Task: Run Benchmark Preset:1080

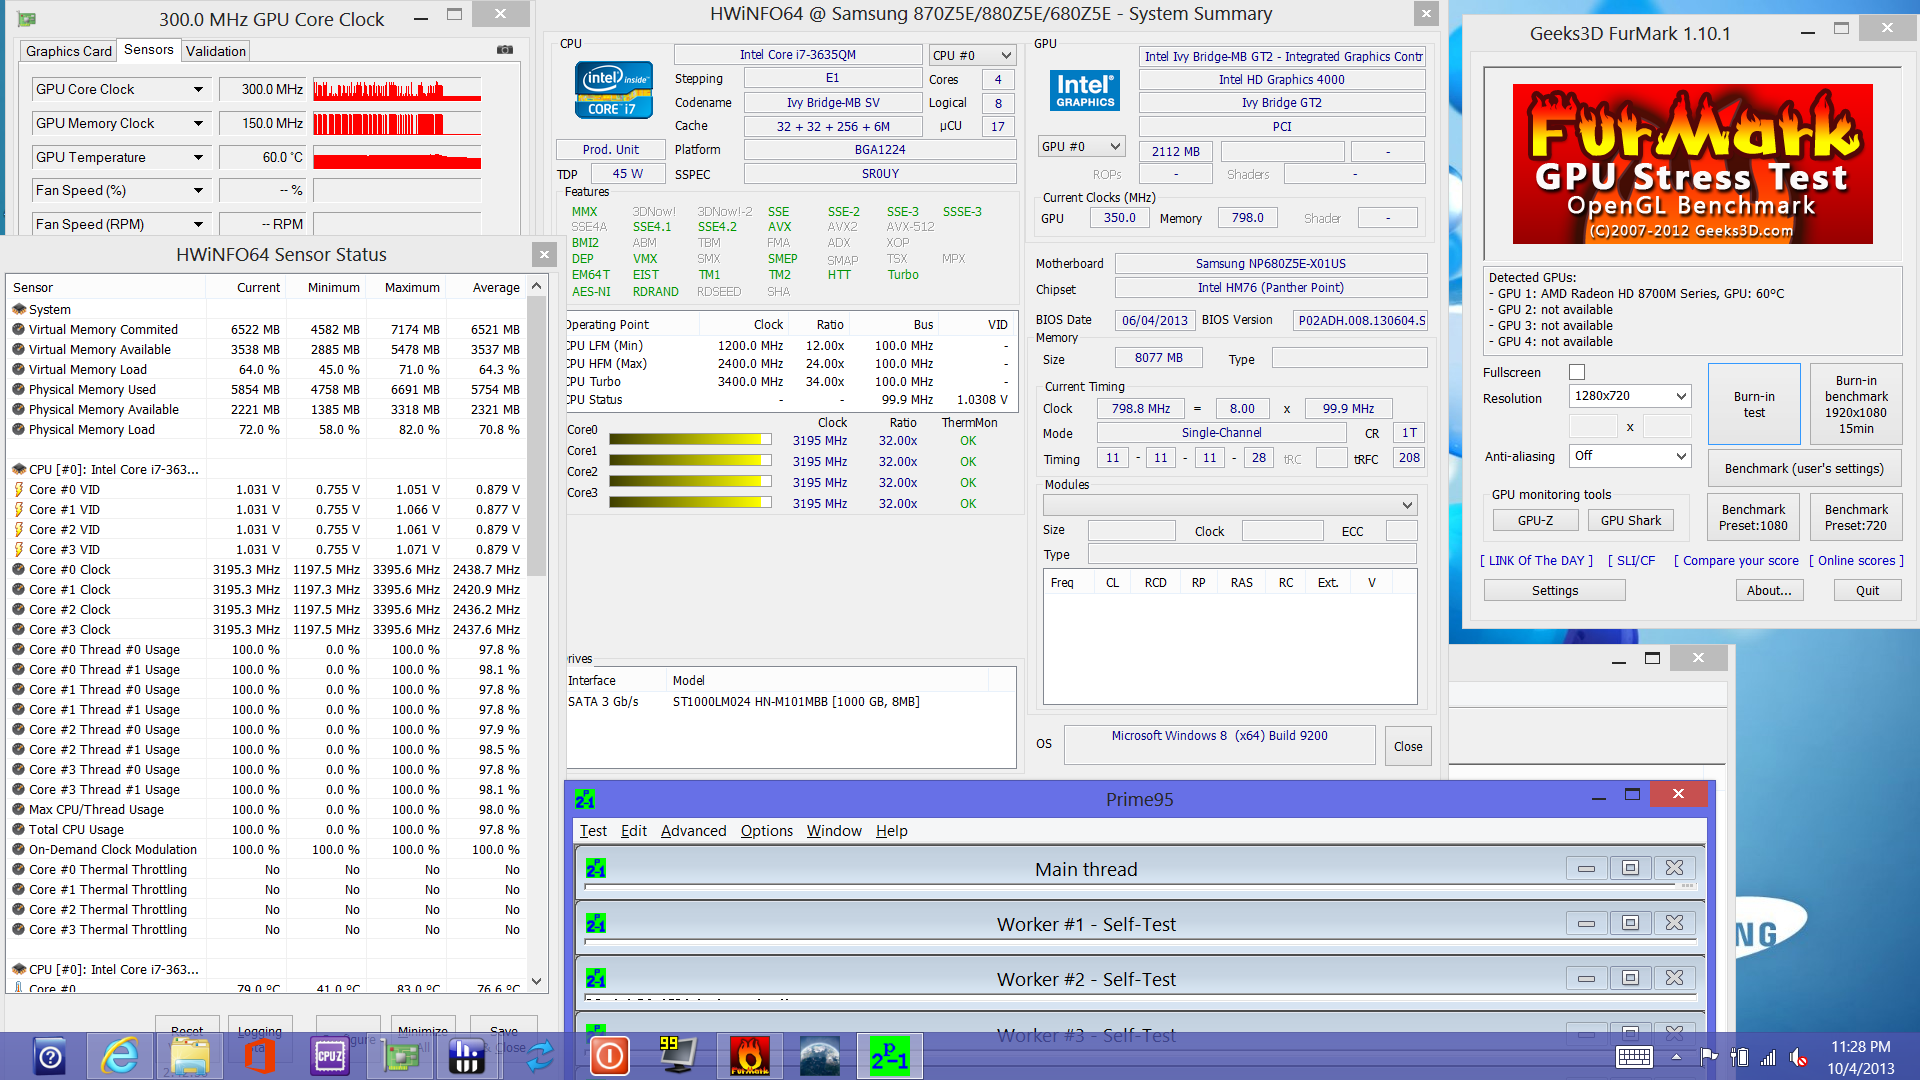Action: 1753,517
